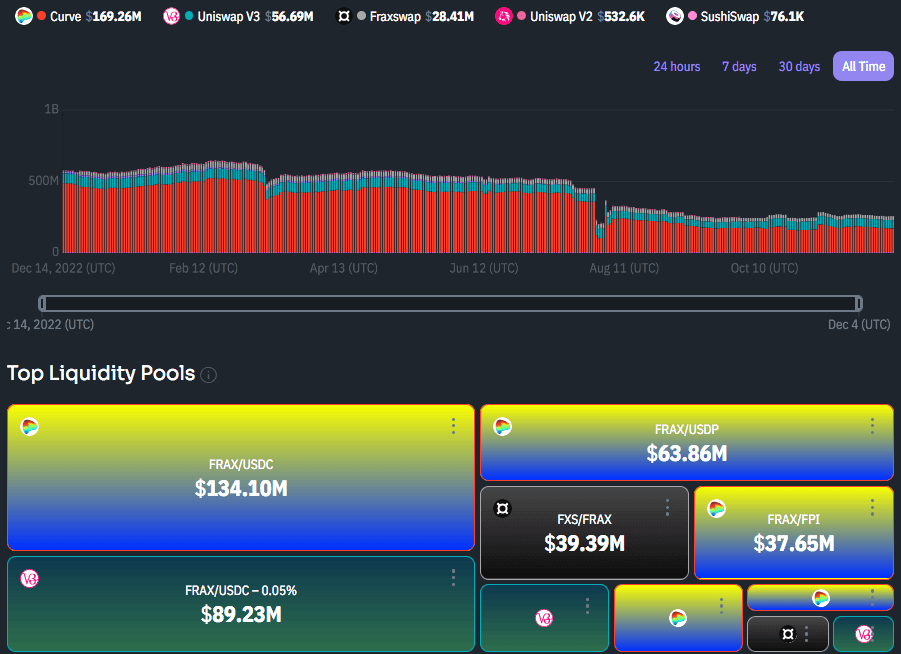This screenshot has height=654, width=901.
Task: Click the Curve logo in FRAX/FPI tile
Action: point(716,509)
